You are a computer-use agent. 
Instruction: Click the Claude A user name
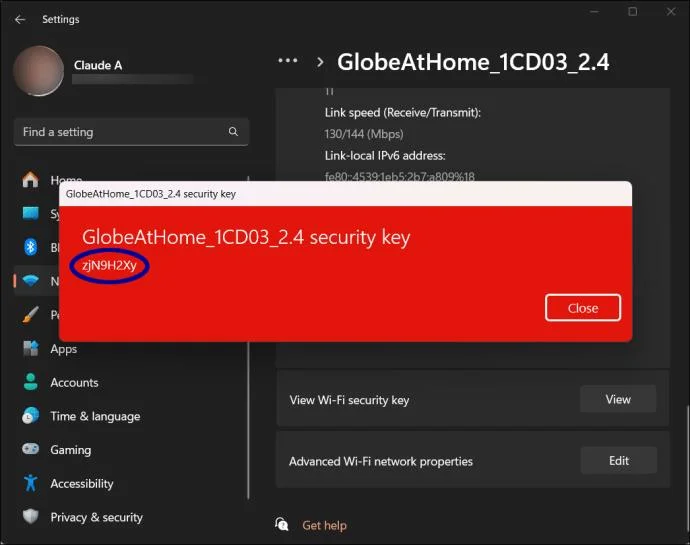(98, 65)
